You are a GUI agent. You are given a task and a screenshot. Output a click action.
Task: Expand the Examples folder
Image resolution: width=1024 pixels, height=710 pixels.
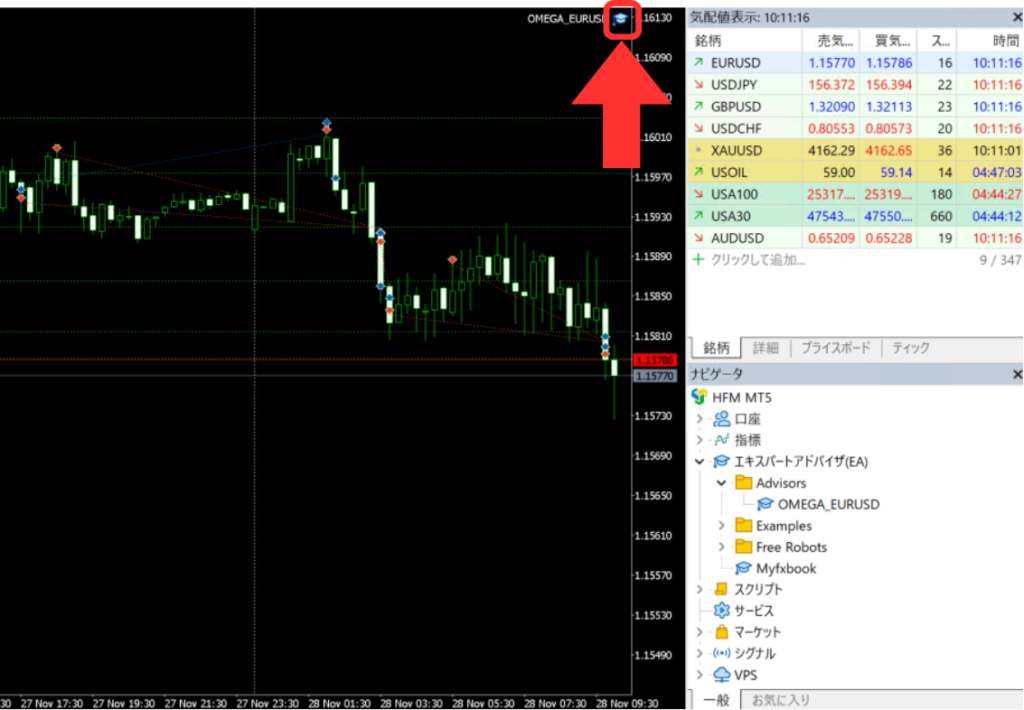[x=721, y=526]
